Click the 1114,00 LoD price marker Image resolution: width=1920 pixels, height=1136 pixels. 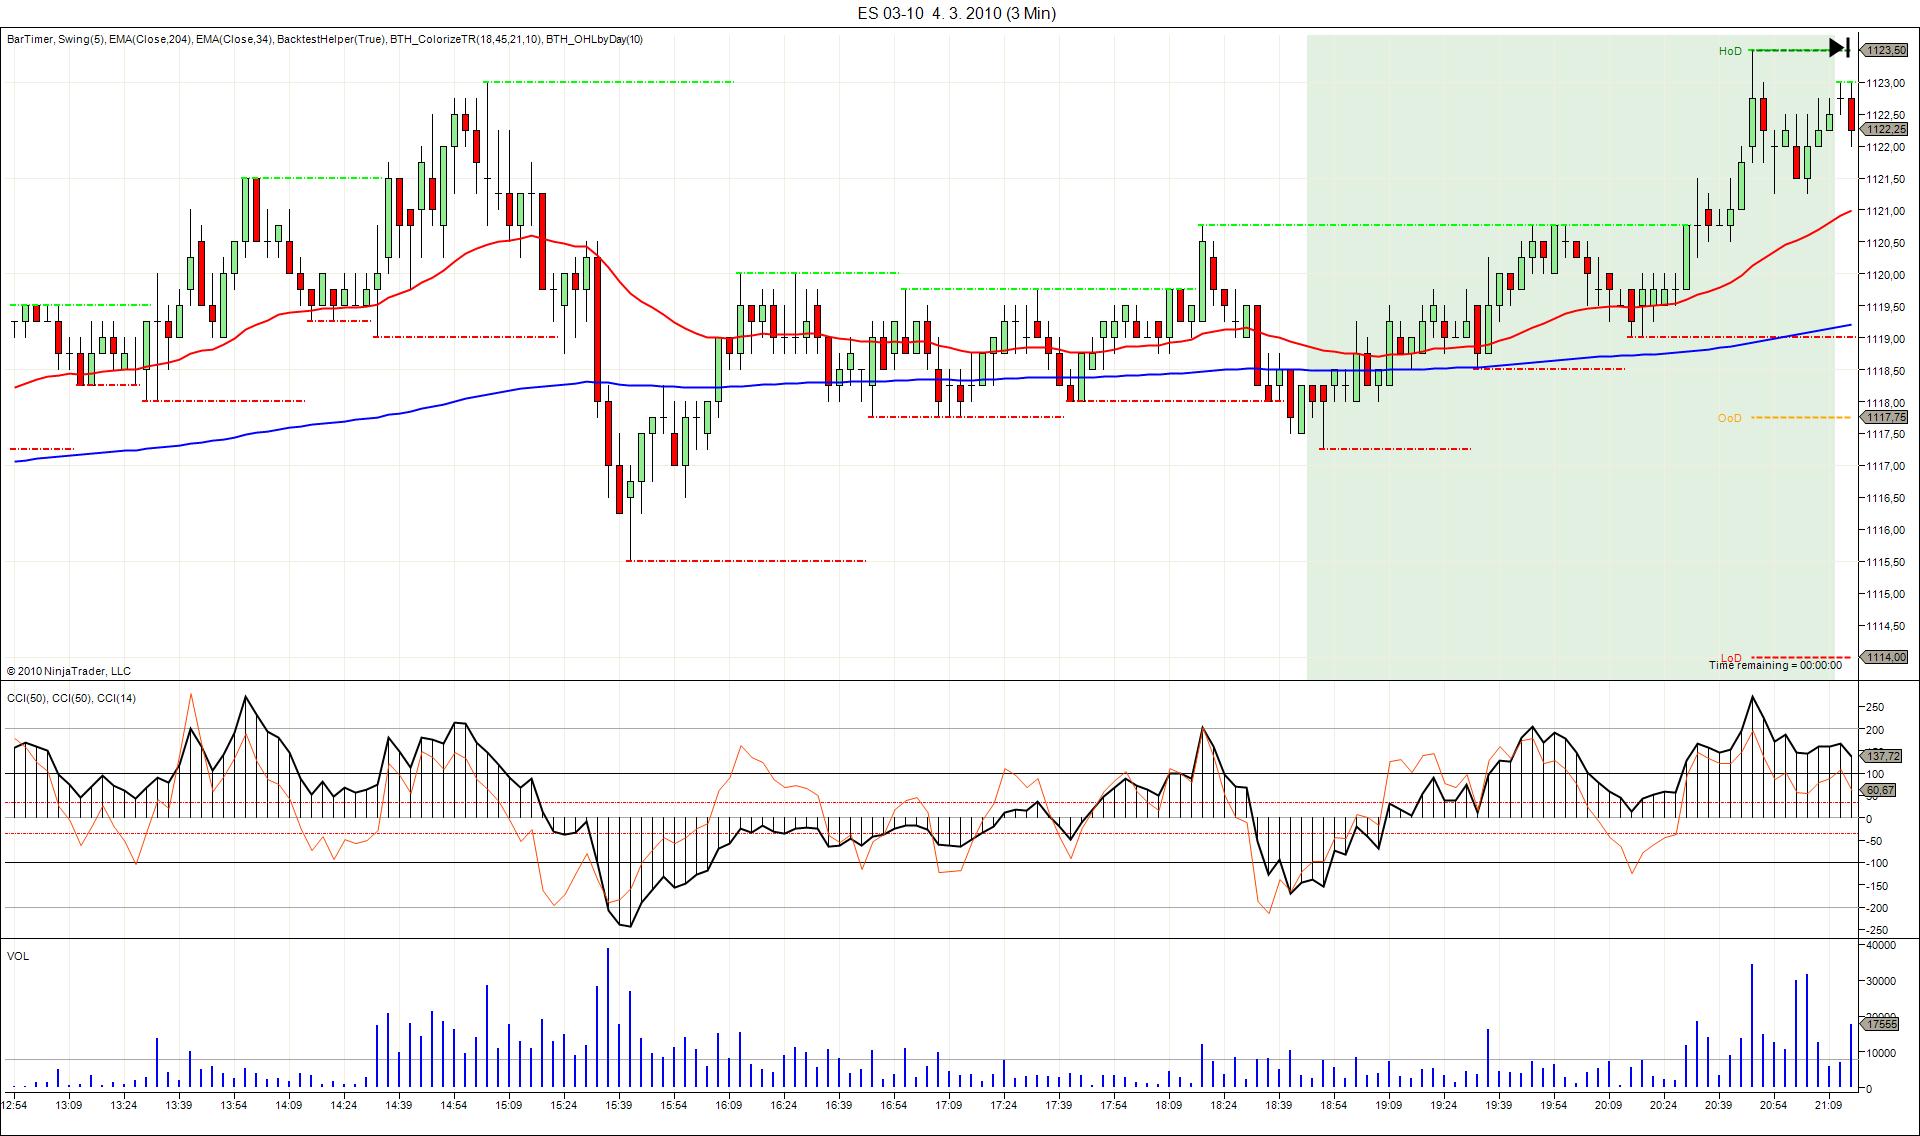coord(1885,657)
